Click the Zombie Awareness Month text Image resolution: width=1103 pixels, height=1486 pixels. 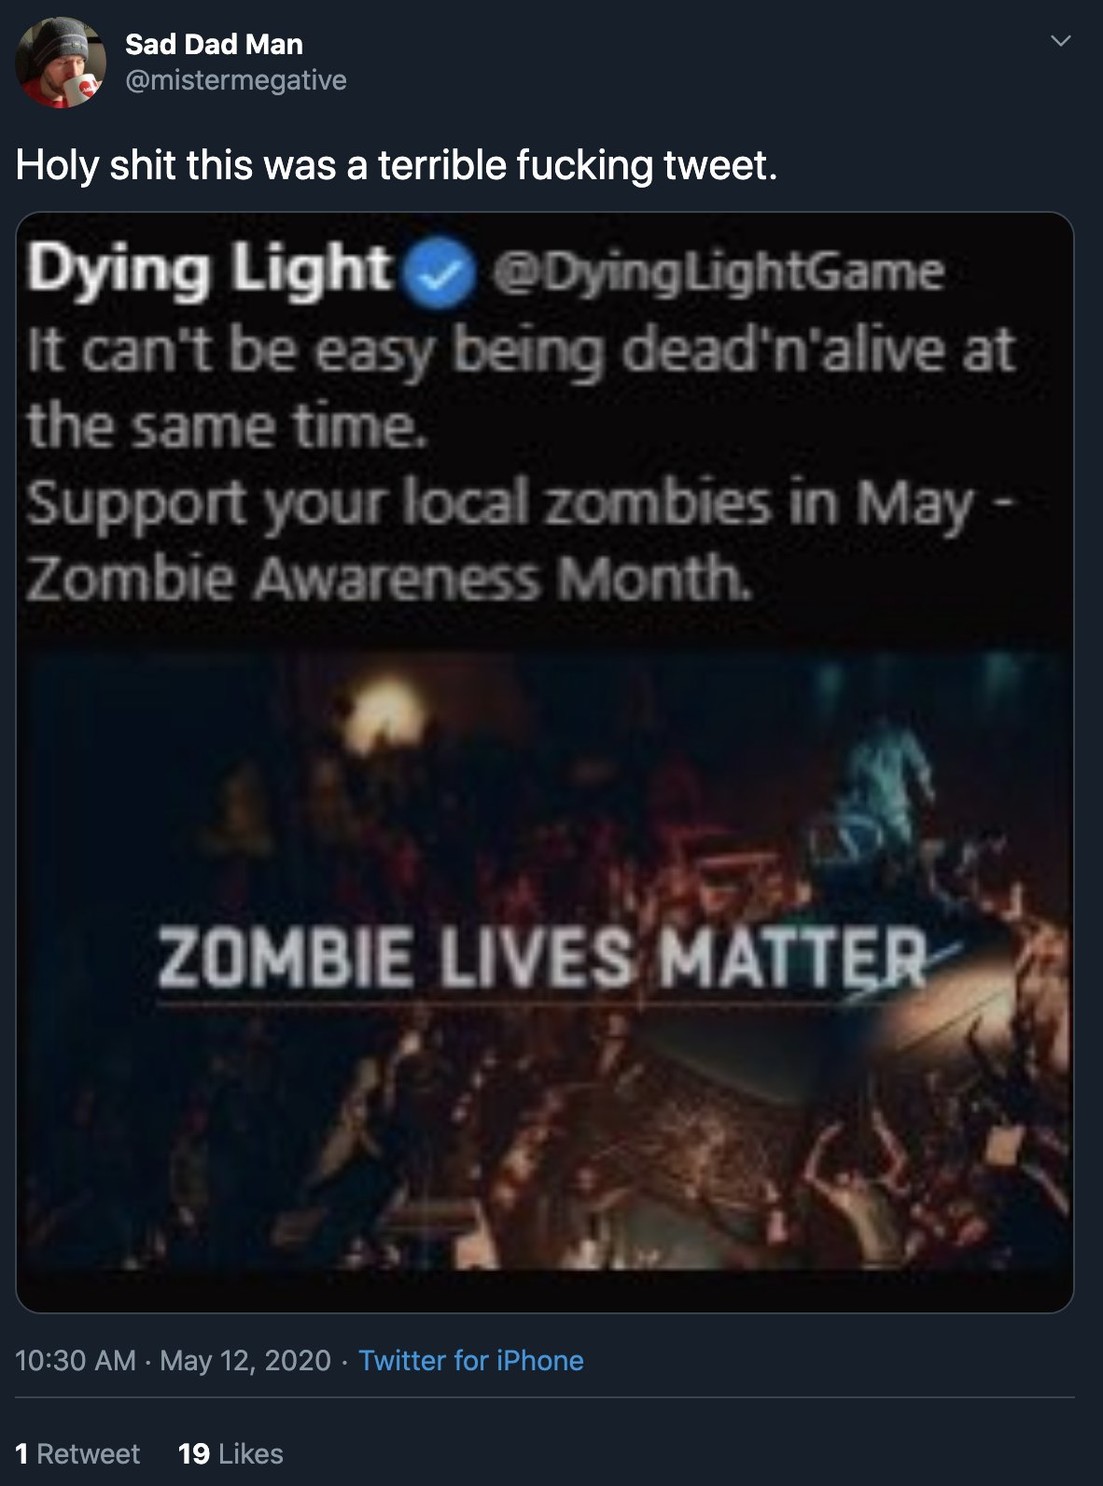[x=388, y=578]
